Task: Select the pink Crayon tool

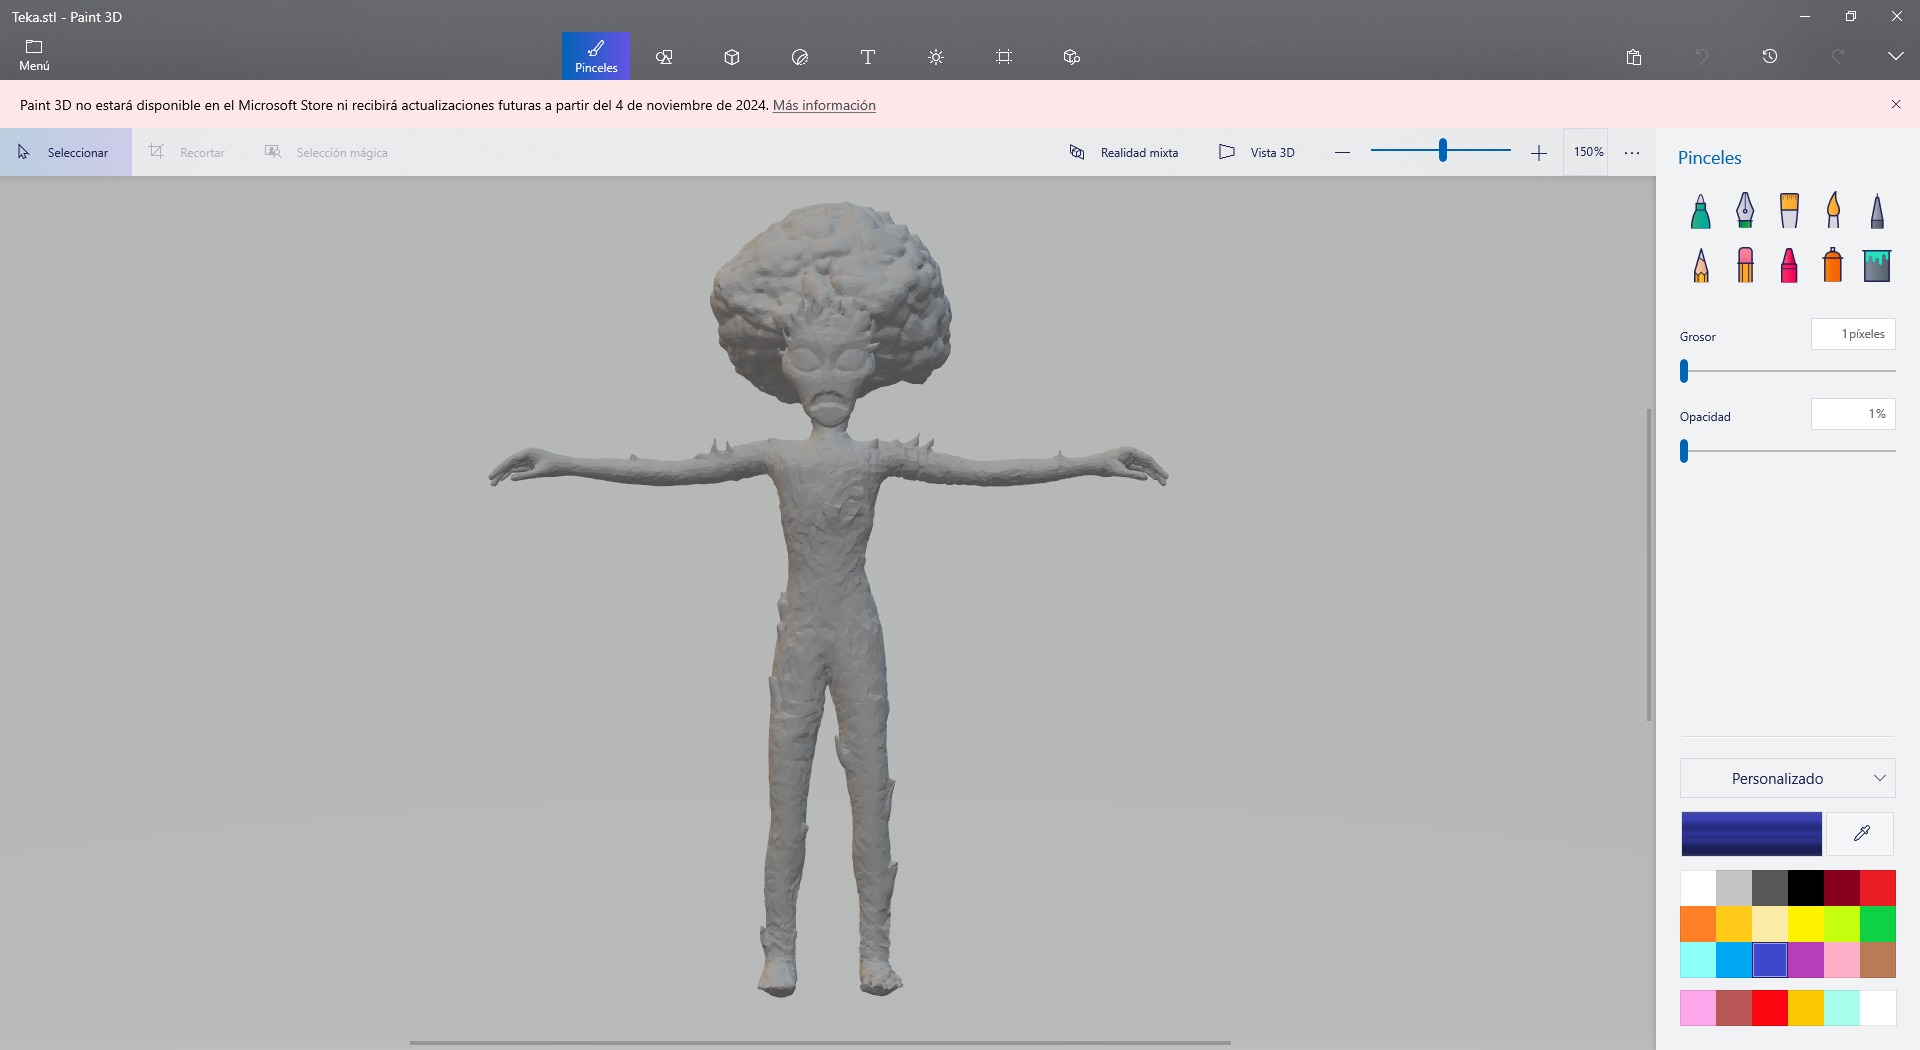Action: tap(1789, 265)
